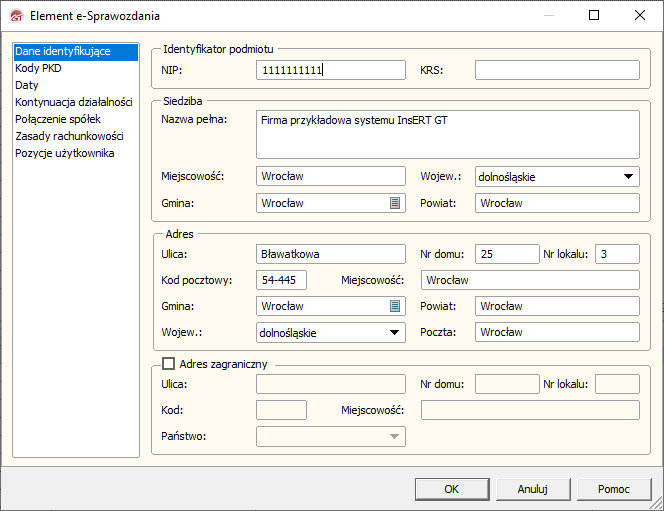Screen dimensions: 664x511
Task: Expand the Wojew. dropdown in Siedziba section
Action: [628, 177]
